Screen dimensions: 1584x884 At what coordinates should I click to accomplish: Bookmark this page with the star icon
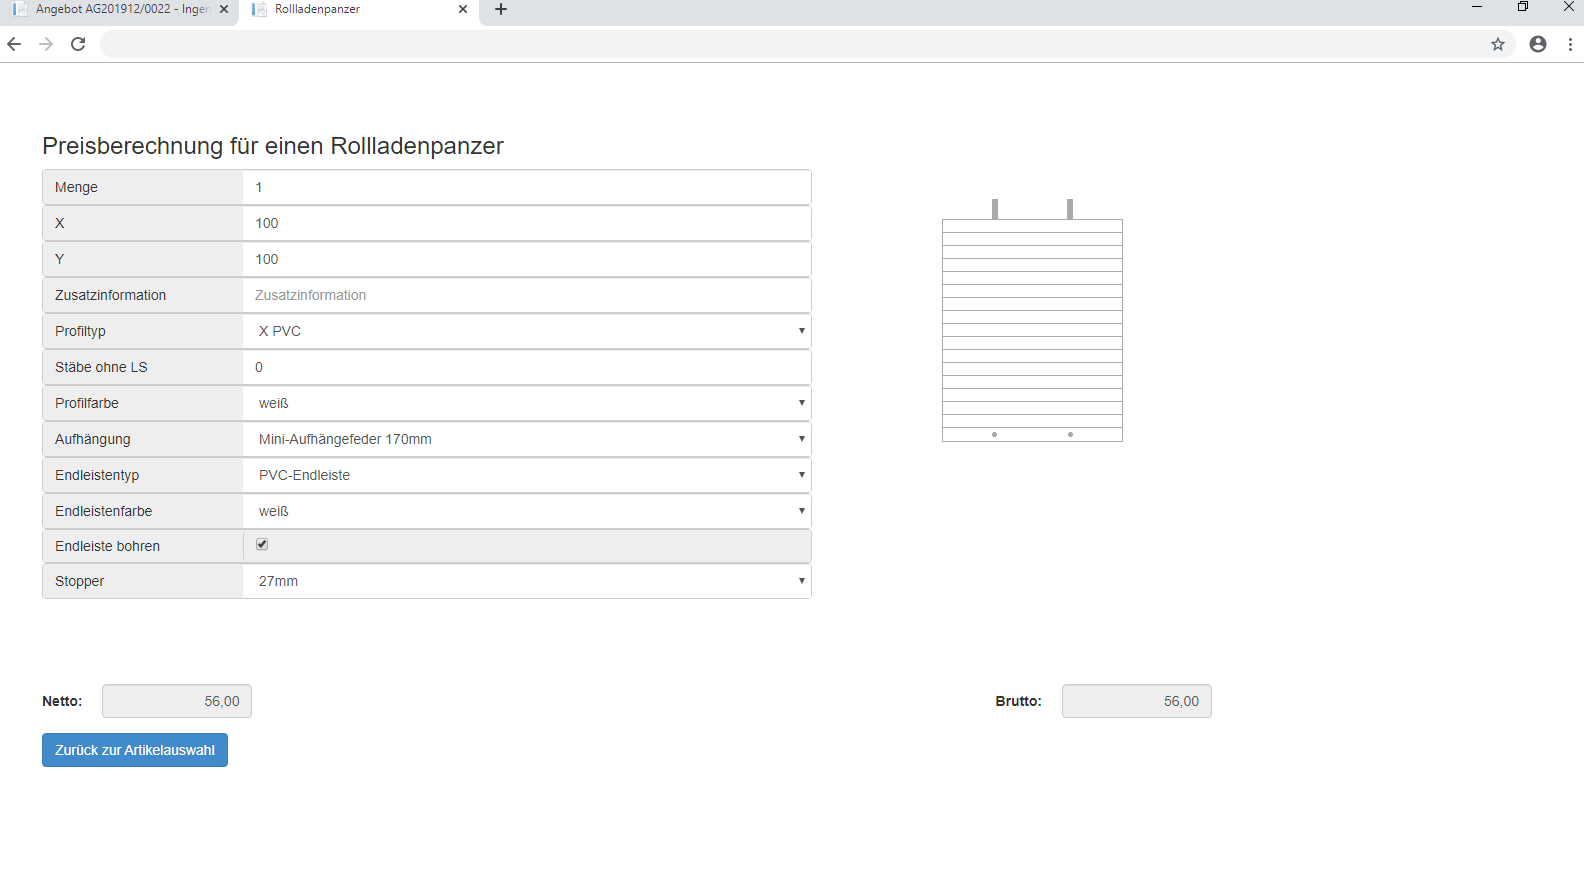coord(1498,44)
